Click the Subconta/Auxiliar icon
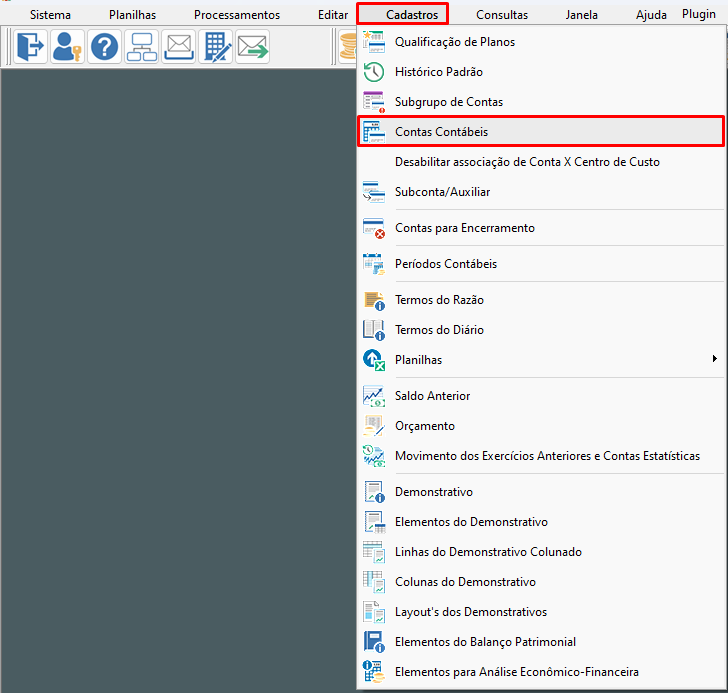 click(x=374, y=192)
